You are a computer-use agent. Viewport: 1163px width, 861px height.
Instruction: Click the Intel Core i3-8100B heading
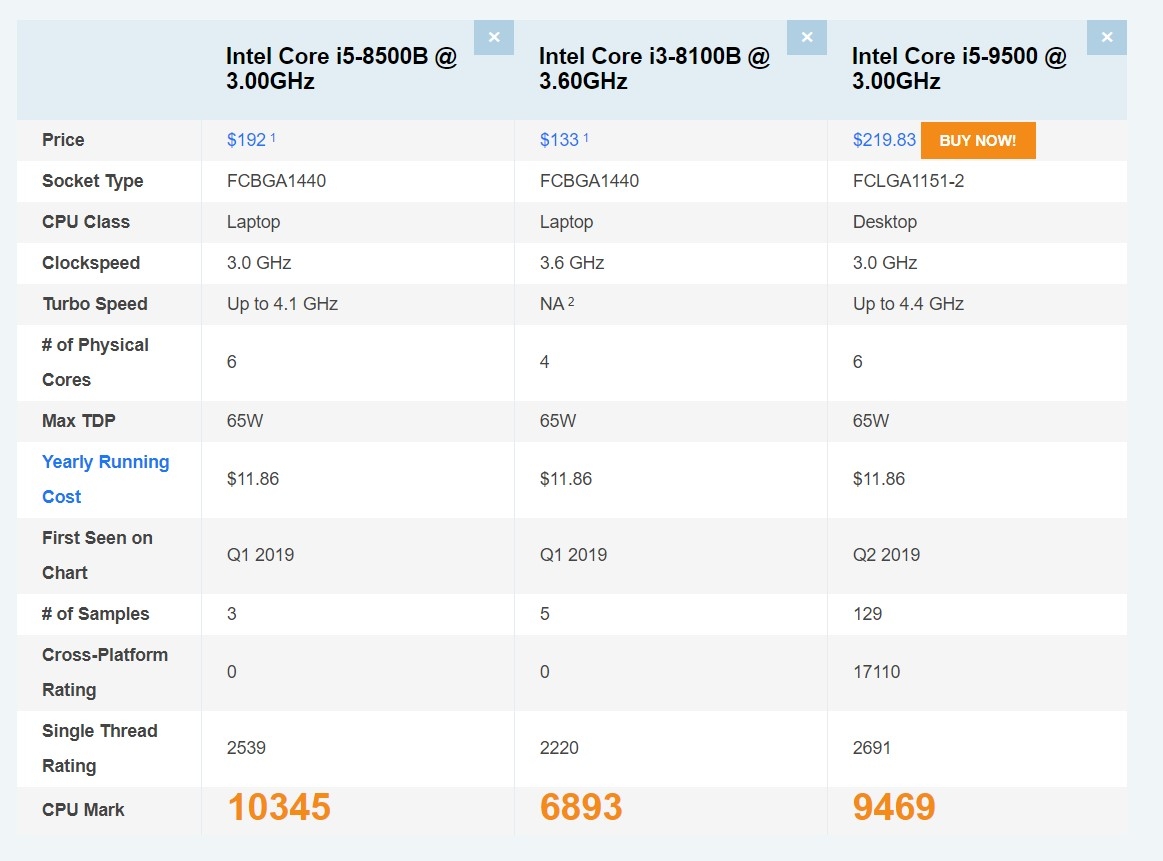[x=654, y=69]
